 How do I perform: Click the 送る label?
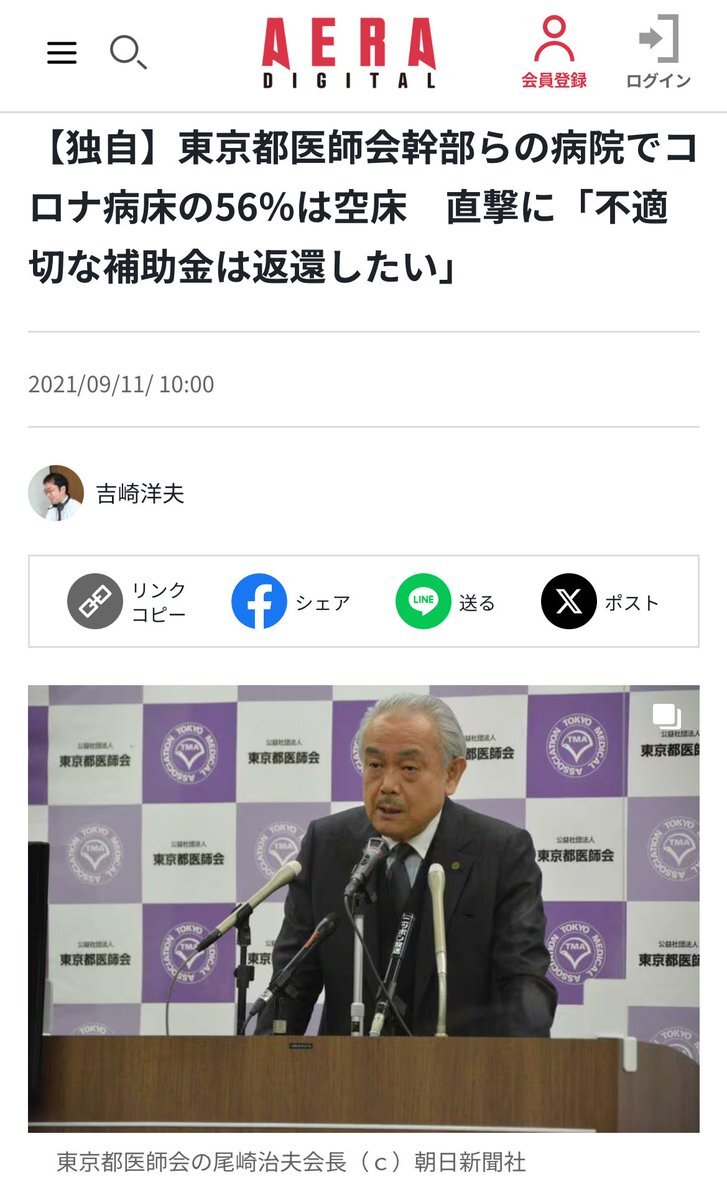[x=477, y=603]
